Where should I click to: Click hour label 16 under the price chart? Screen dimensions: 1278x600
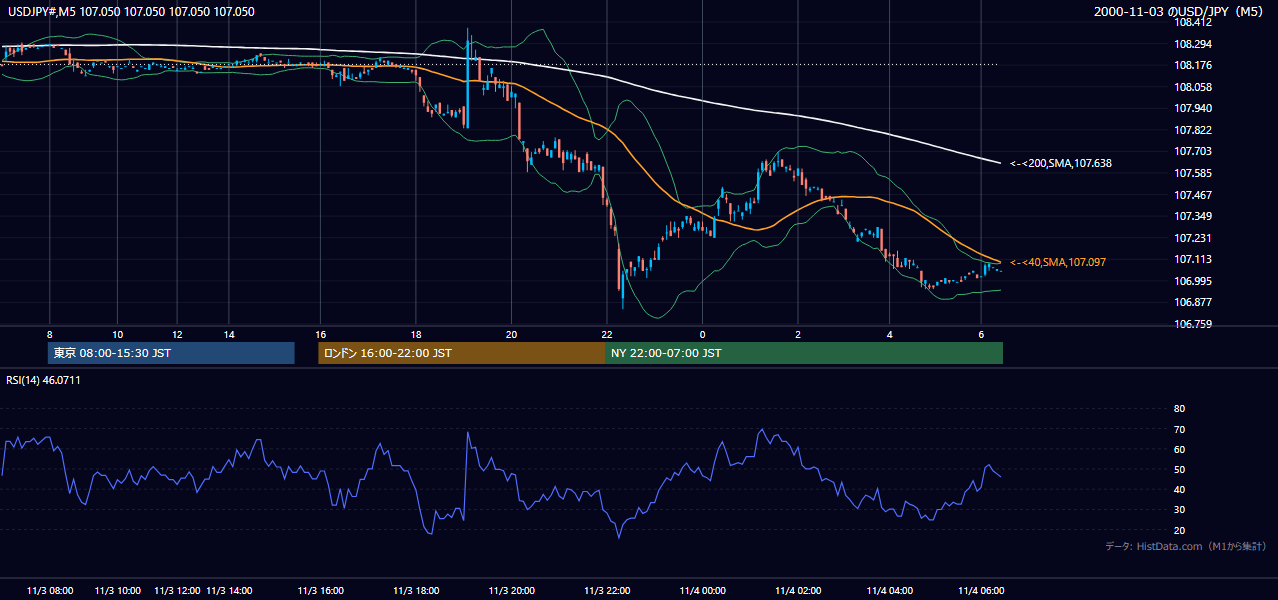tap(321, 334)
